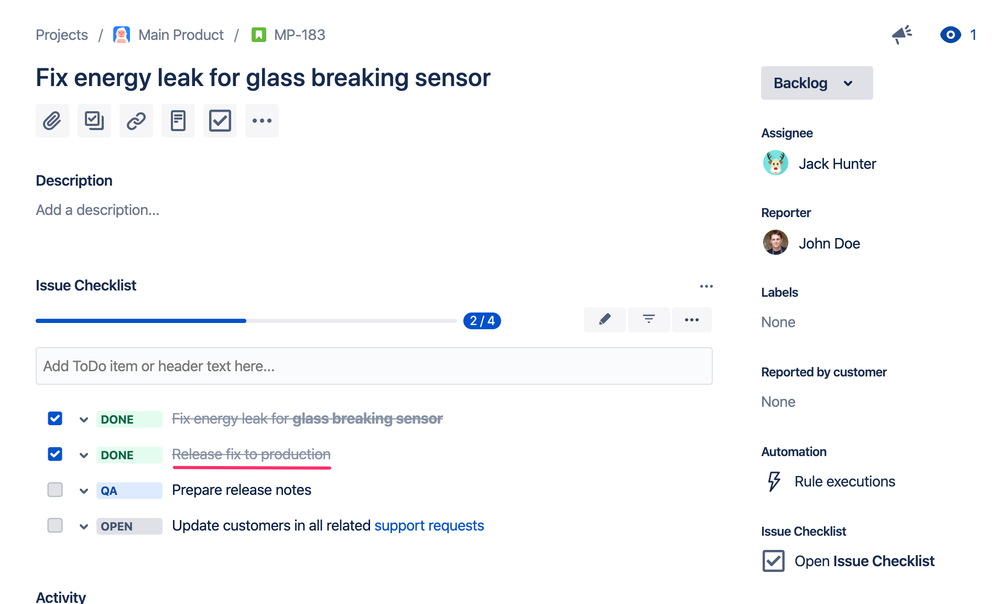
Task: Open the checklist icon in the issue toolbar
Action: 220,120
